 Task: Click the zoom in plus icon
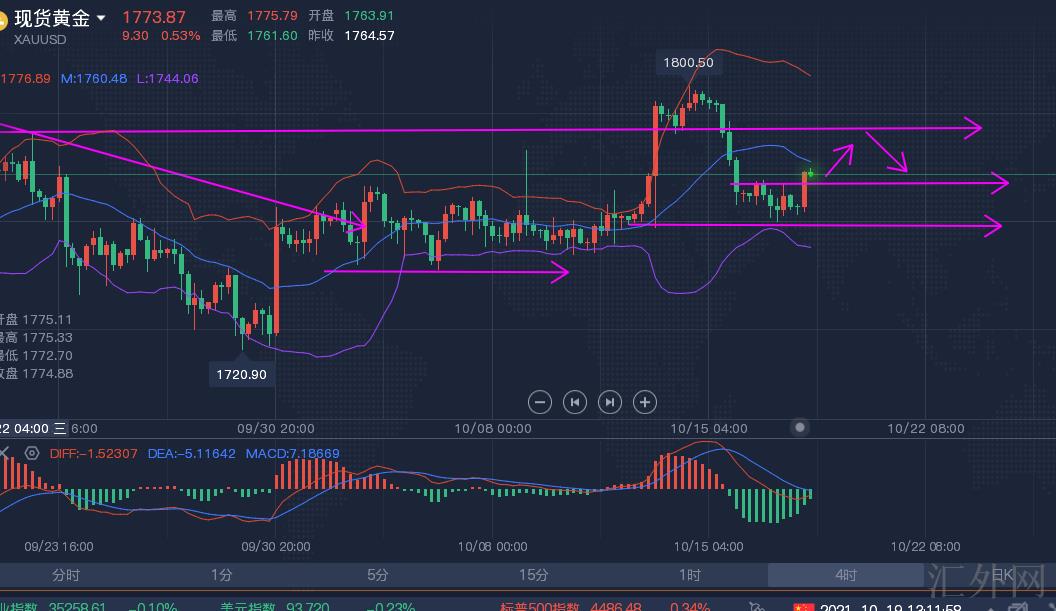[645, 402]
